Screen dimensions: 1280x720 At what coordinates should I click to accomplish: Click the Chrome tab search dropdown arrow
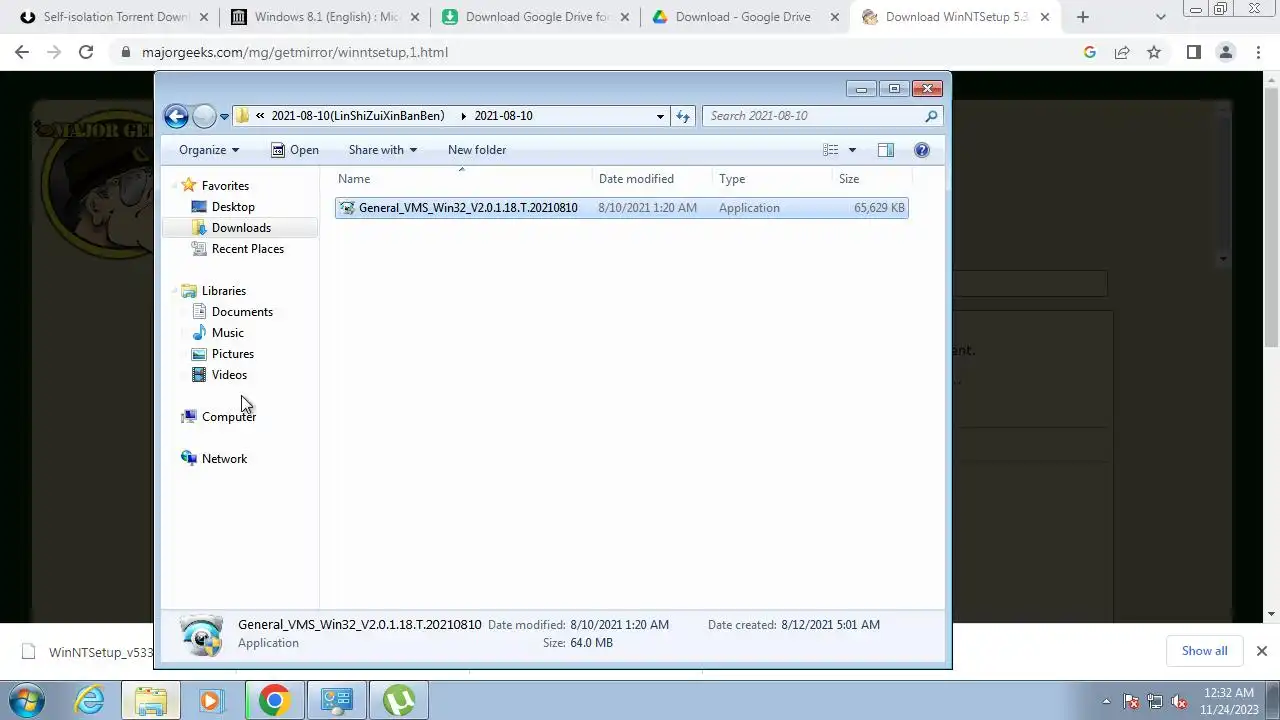click(1160, 17)
